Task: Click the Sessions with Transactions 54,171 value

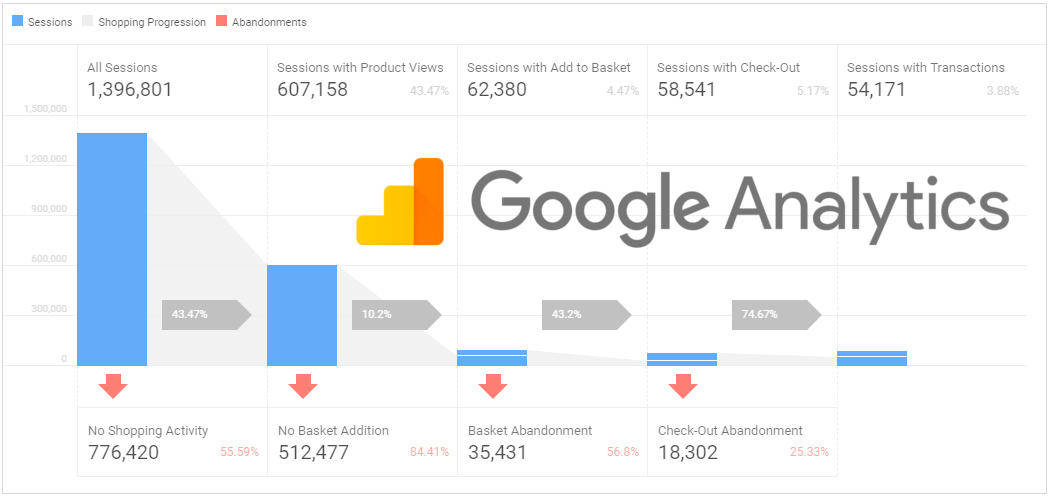Action: click(876, 90)
